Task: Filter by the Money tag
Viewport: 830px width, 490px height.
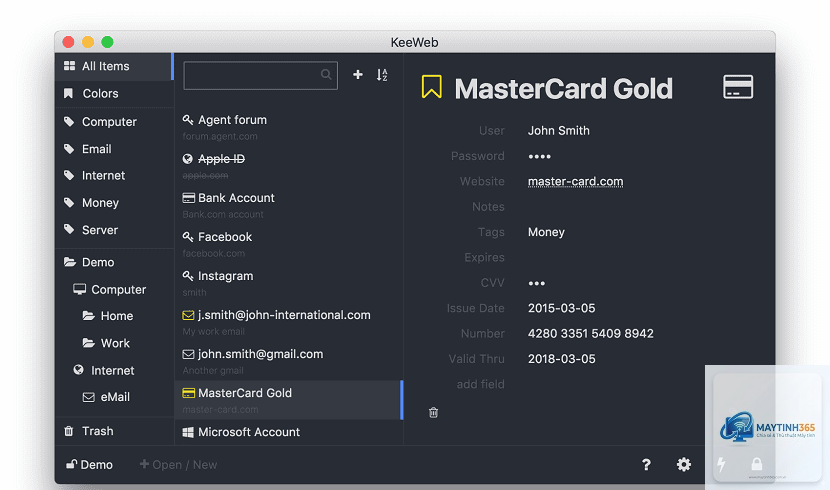Action: pos(114,203)
